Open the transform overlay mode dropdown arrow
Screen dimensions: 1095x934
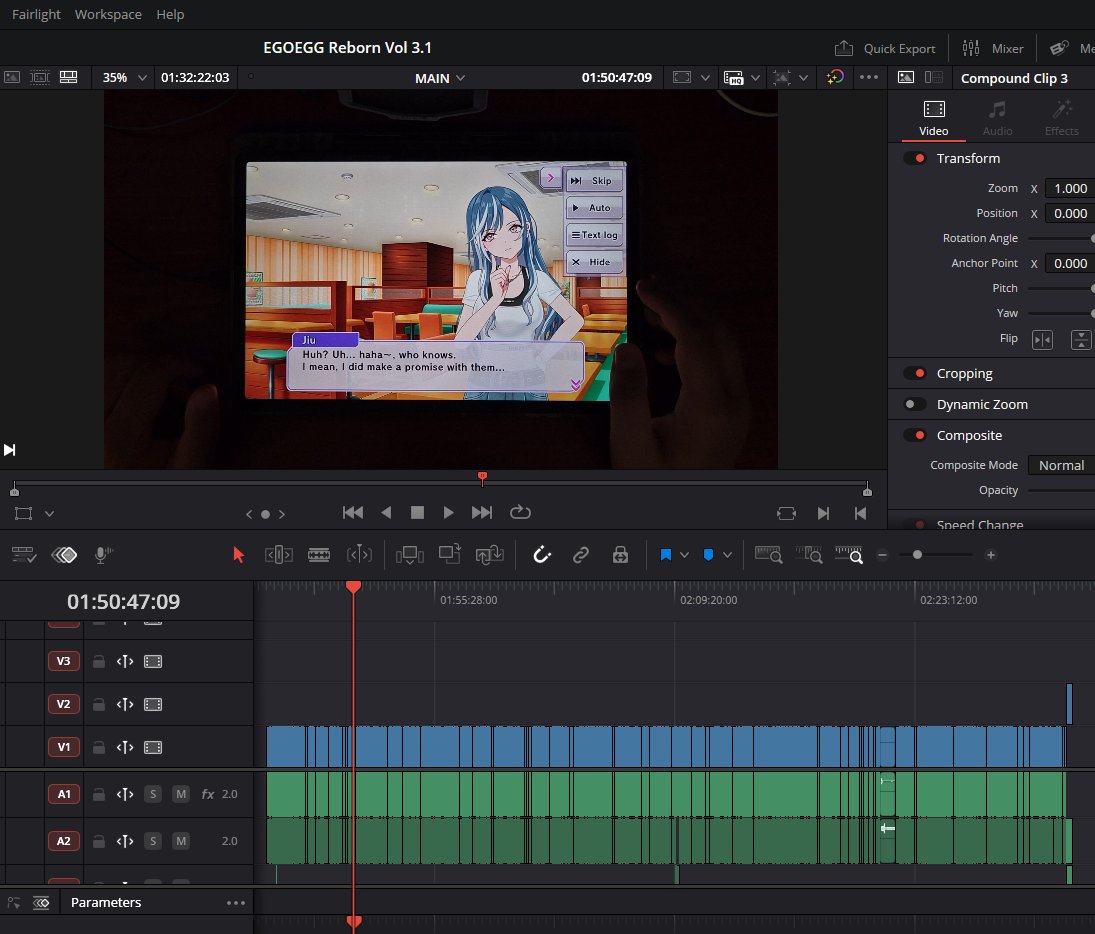(50, 514)
